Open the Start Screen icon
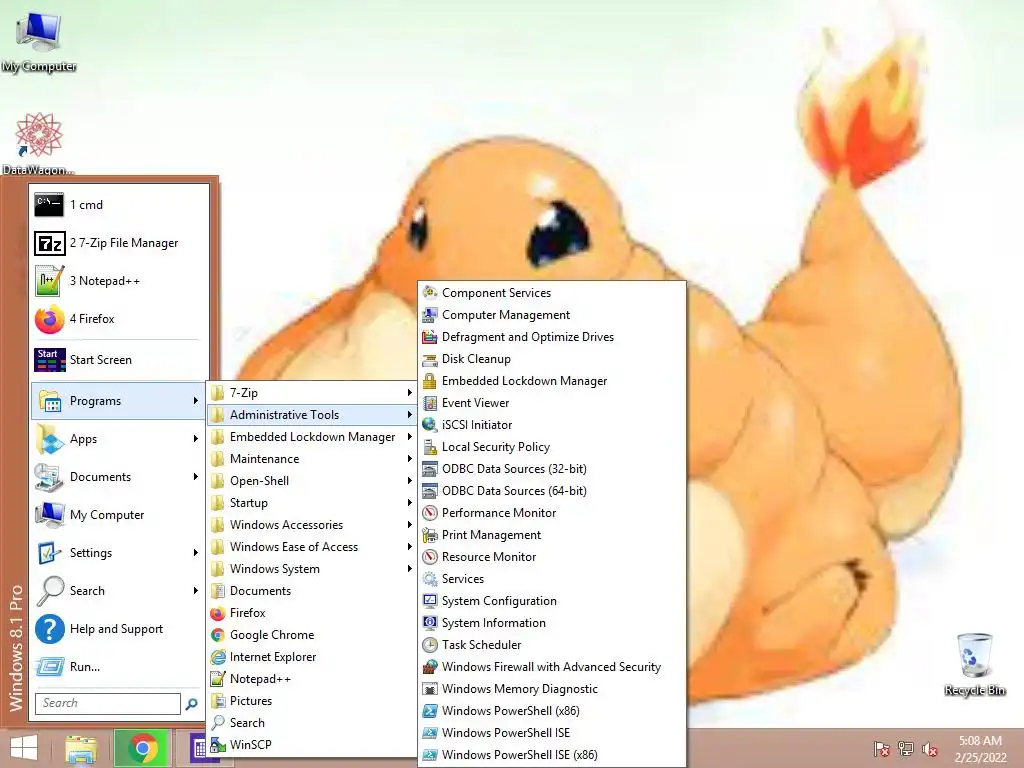 pyautogui.click(x=50, y=360)
